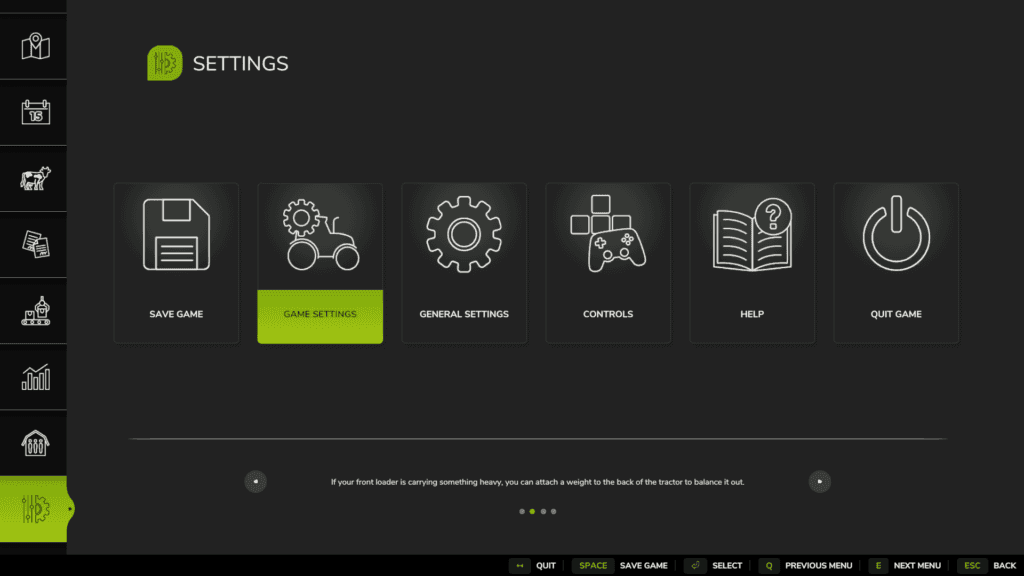Open Help via the question-mark book tile
This screenshot has height=576, width=1024.
pyautogui.click(x=752, y=262)
